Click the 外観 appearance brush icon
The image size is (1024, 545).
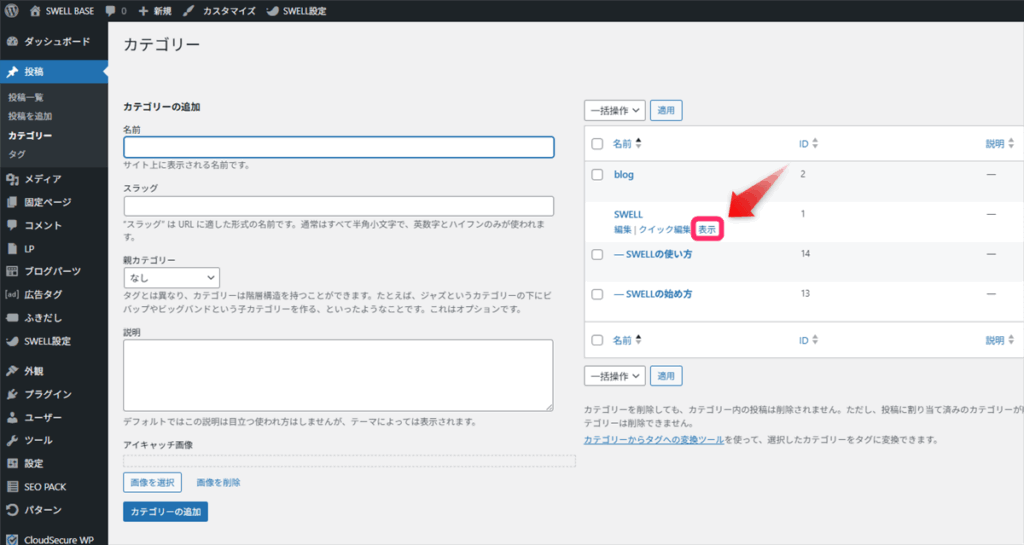coord(12,371)
